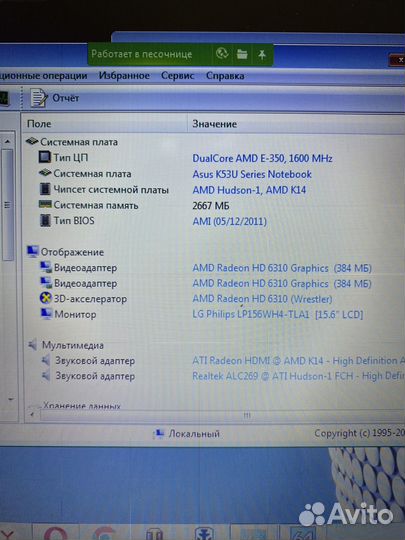Open the AMD Radeon HD 6310 (Wrestler) link
405x540 pixels.
pos(262,299)
